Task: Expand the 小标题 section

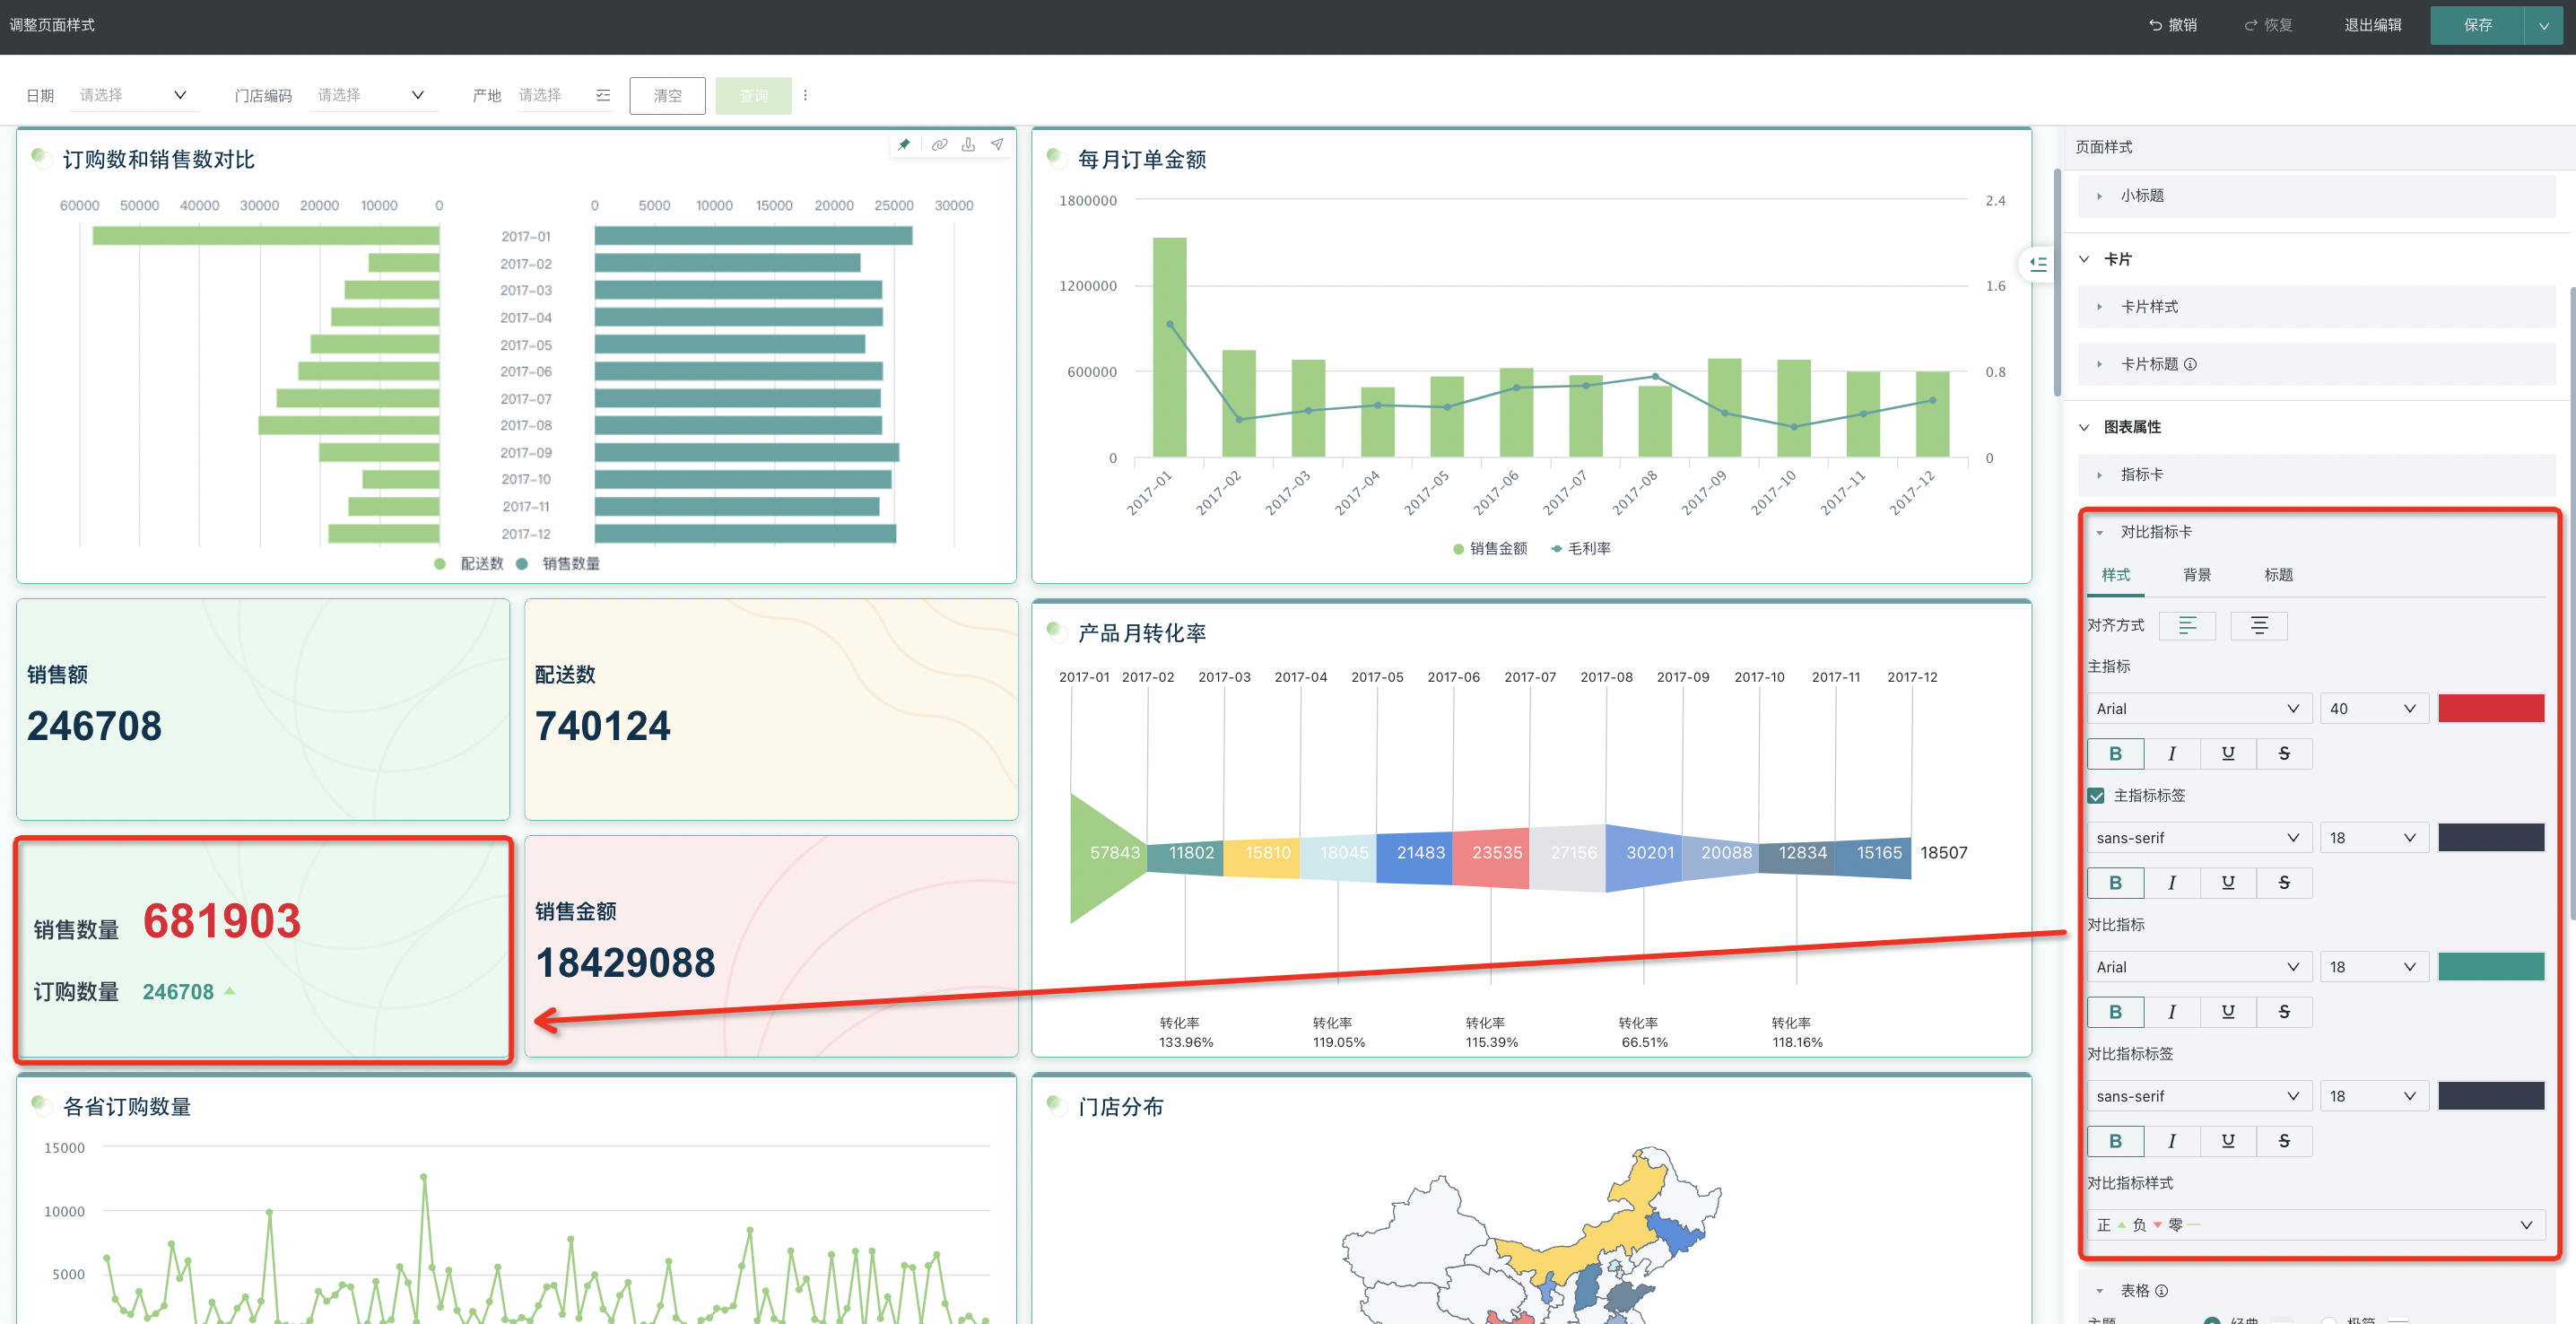Action: [2316, 196]
